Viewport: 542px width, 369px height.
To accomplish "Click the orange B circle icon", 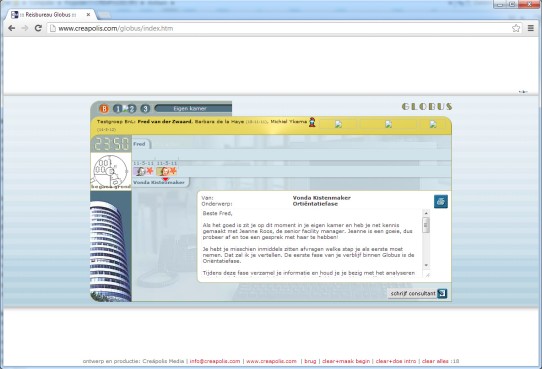I will [x=104, y=109].
